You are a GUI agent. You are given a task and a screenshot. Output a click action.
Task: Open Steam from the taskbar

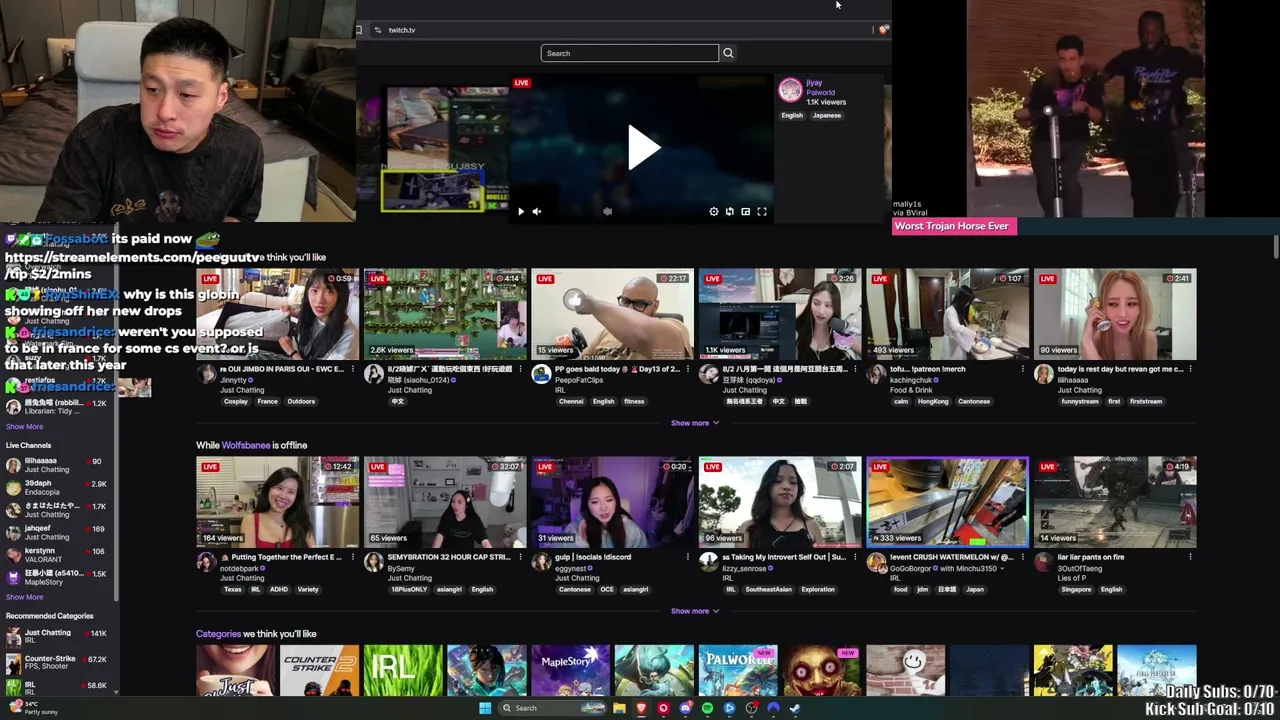pos(795,708)
